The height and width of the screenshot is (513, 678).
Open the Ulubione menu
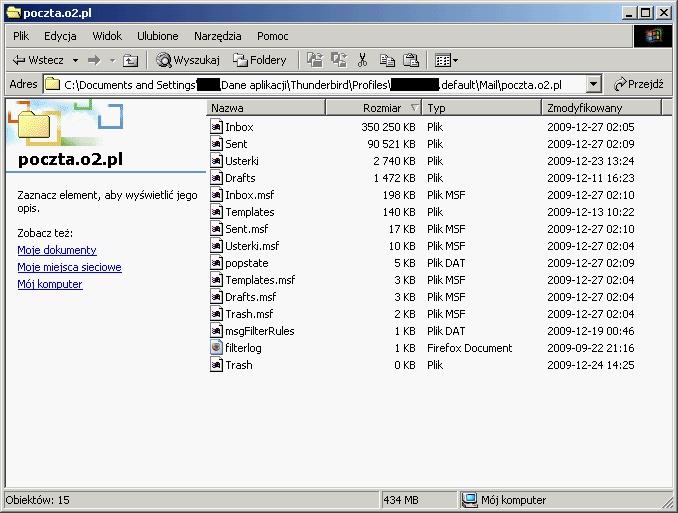(x=157, y=36)
